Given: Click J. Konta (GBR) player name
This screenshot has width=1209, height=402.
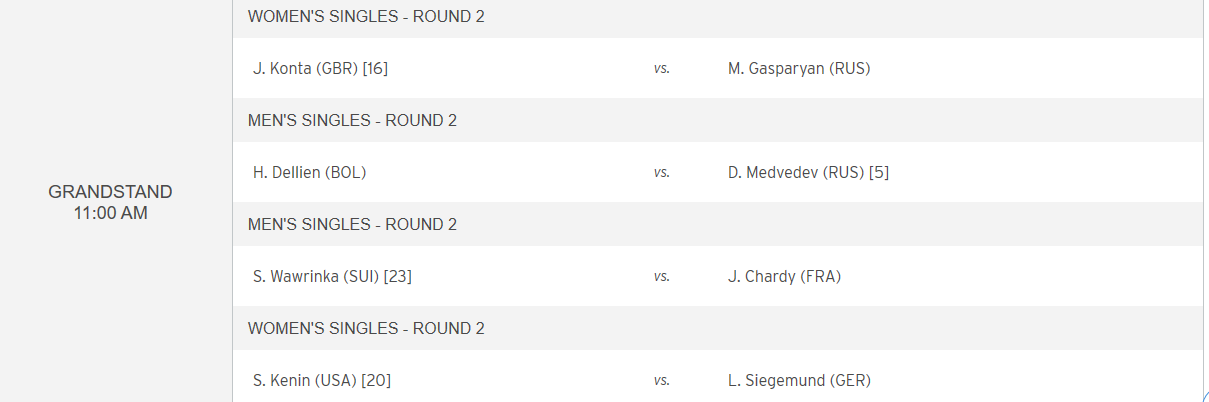Looking at the screenshot, I should (305, 69).
